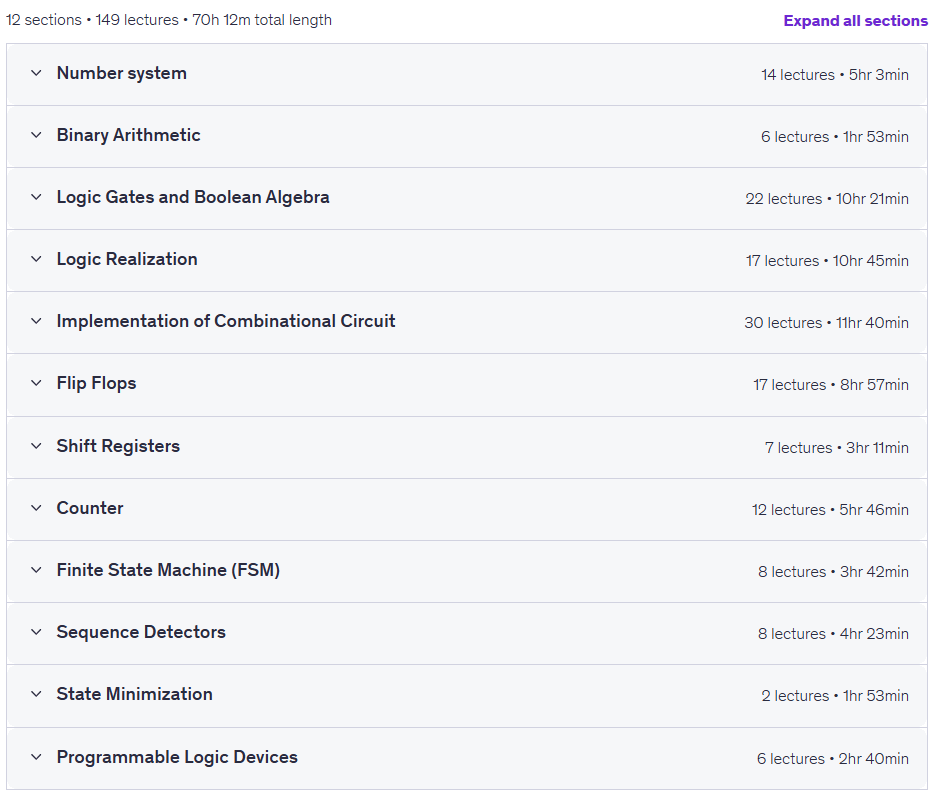Open the Shift Registers section title
This screenshot has height=799, width=934.
(118, 446)
